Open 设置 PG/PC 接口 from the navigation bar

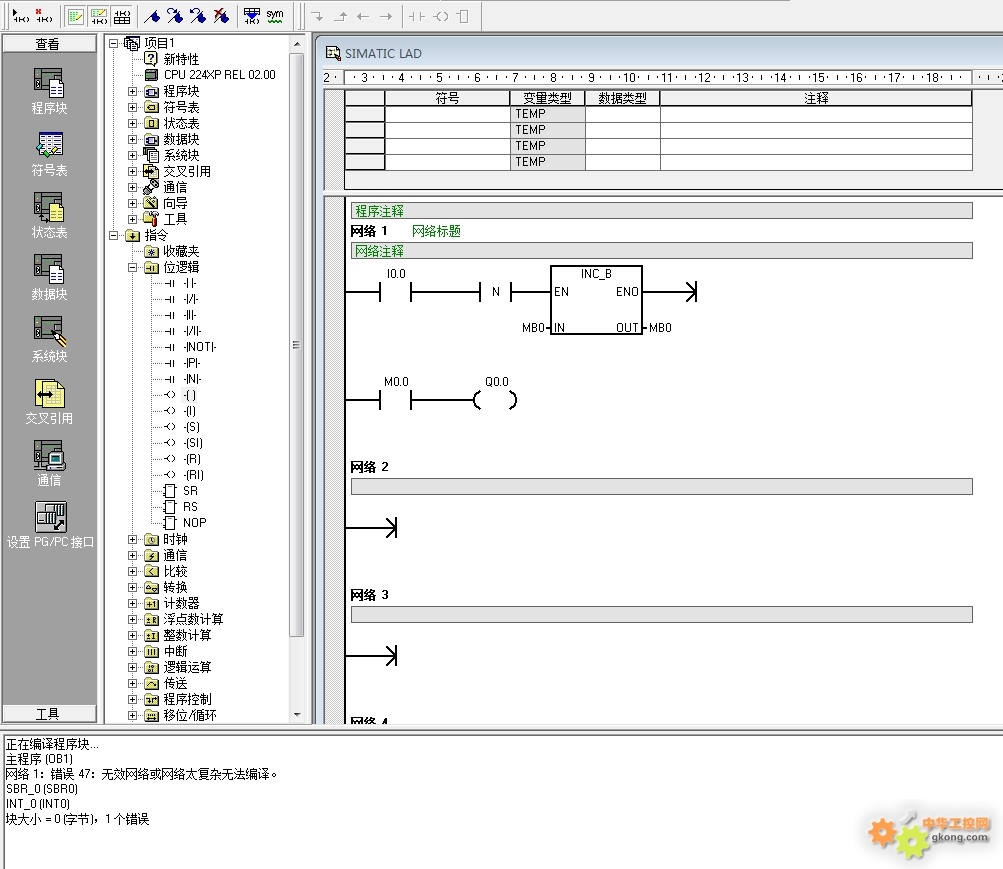pyautogui.click(x=50, y=526)
